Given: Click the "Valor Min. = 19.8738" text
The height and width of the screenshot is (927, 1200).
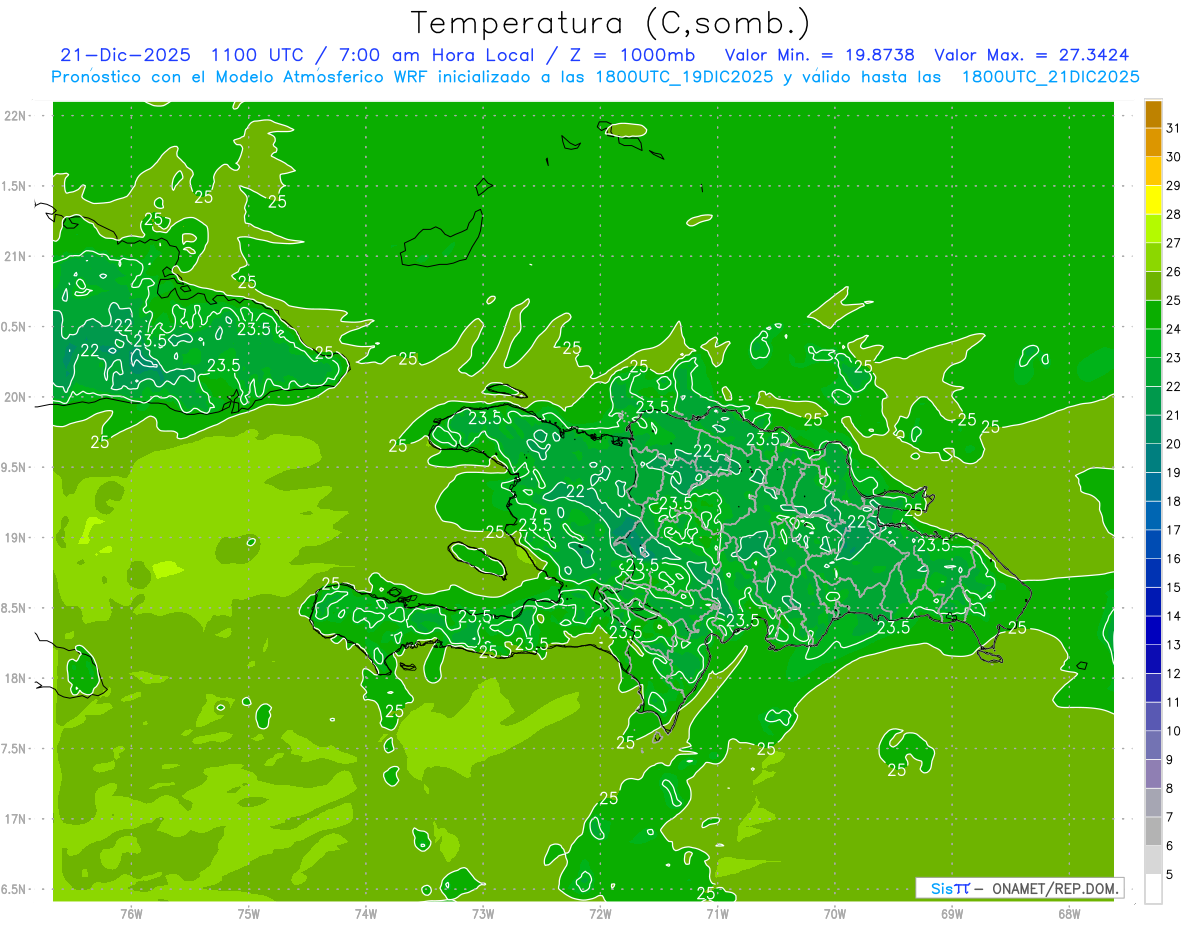Looking at the screenshot, I should [820, 55].
